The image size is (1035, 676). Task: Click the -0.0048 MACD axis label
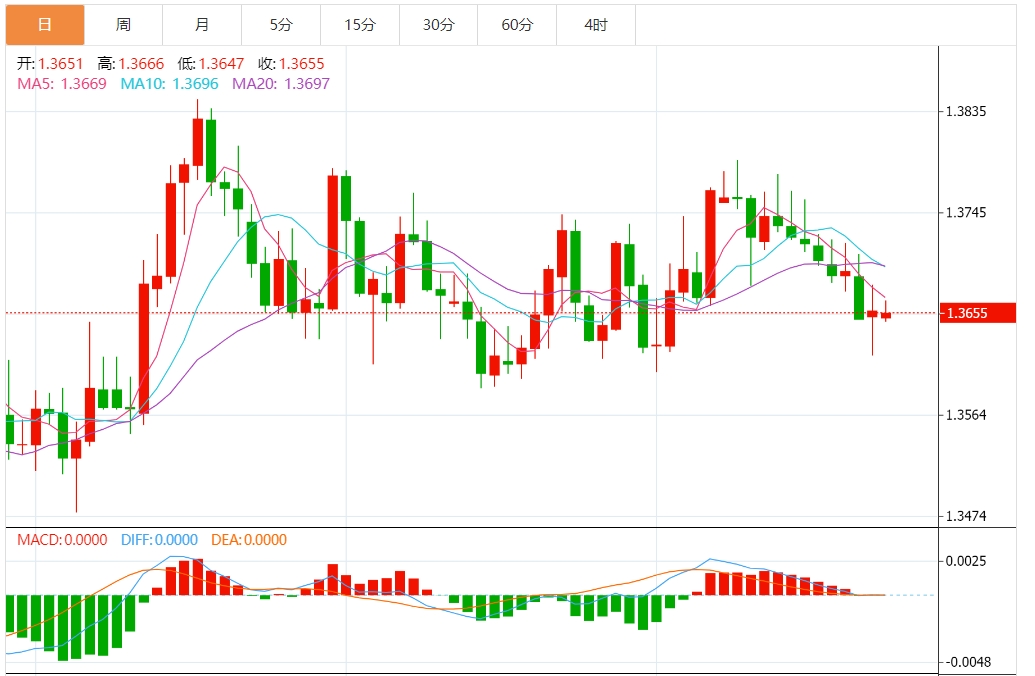coord(966,662)
